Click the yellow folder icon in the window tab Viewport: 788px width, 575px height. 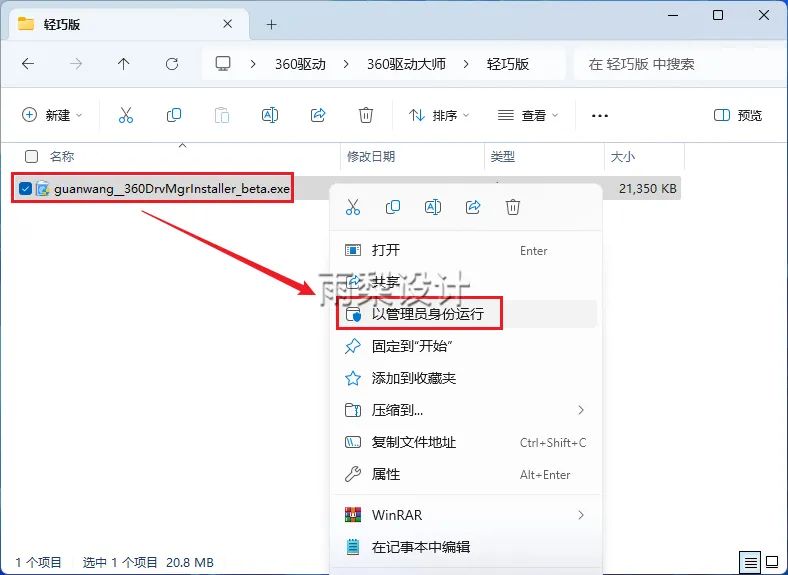(26, 24)
